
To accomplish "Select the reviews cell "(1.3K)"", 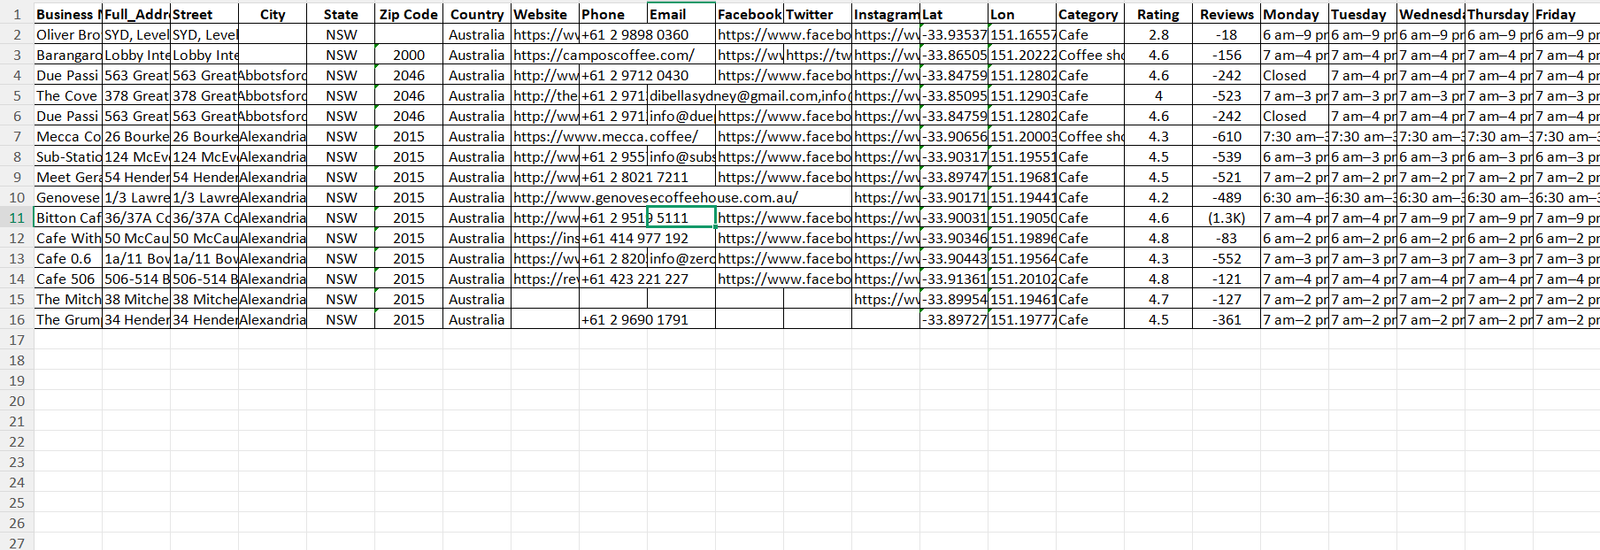I will (1226, 218).
